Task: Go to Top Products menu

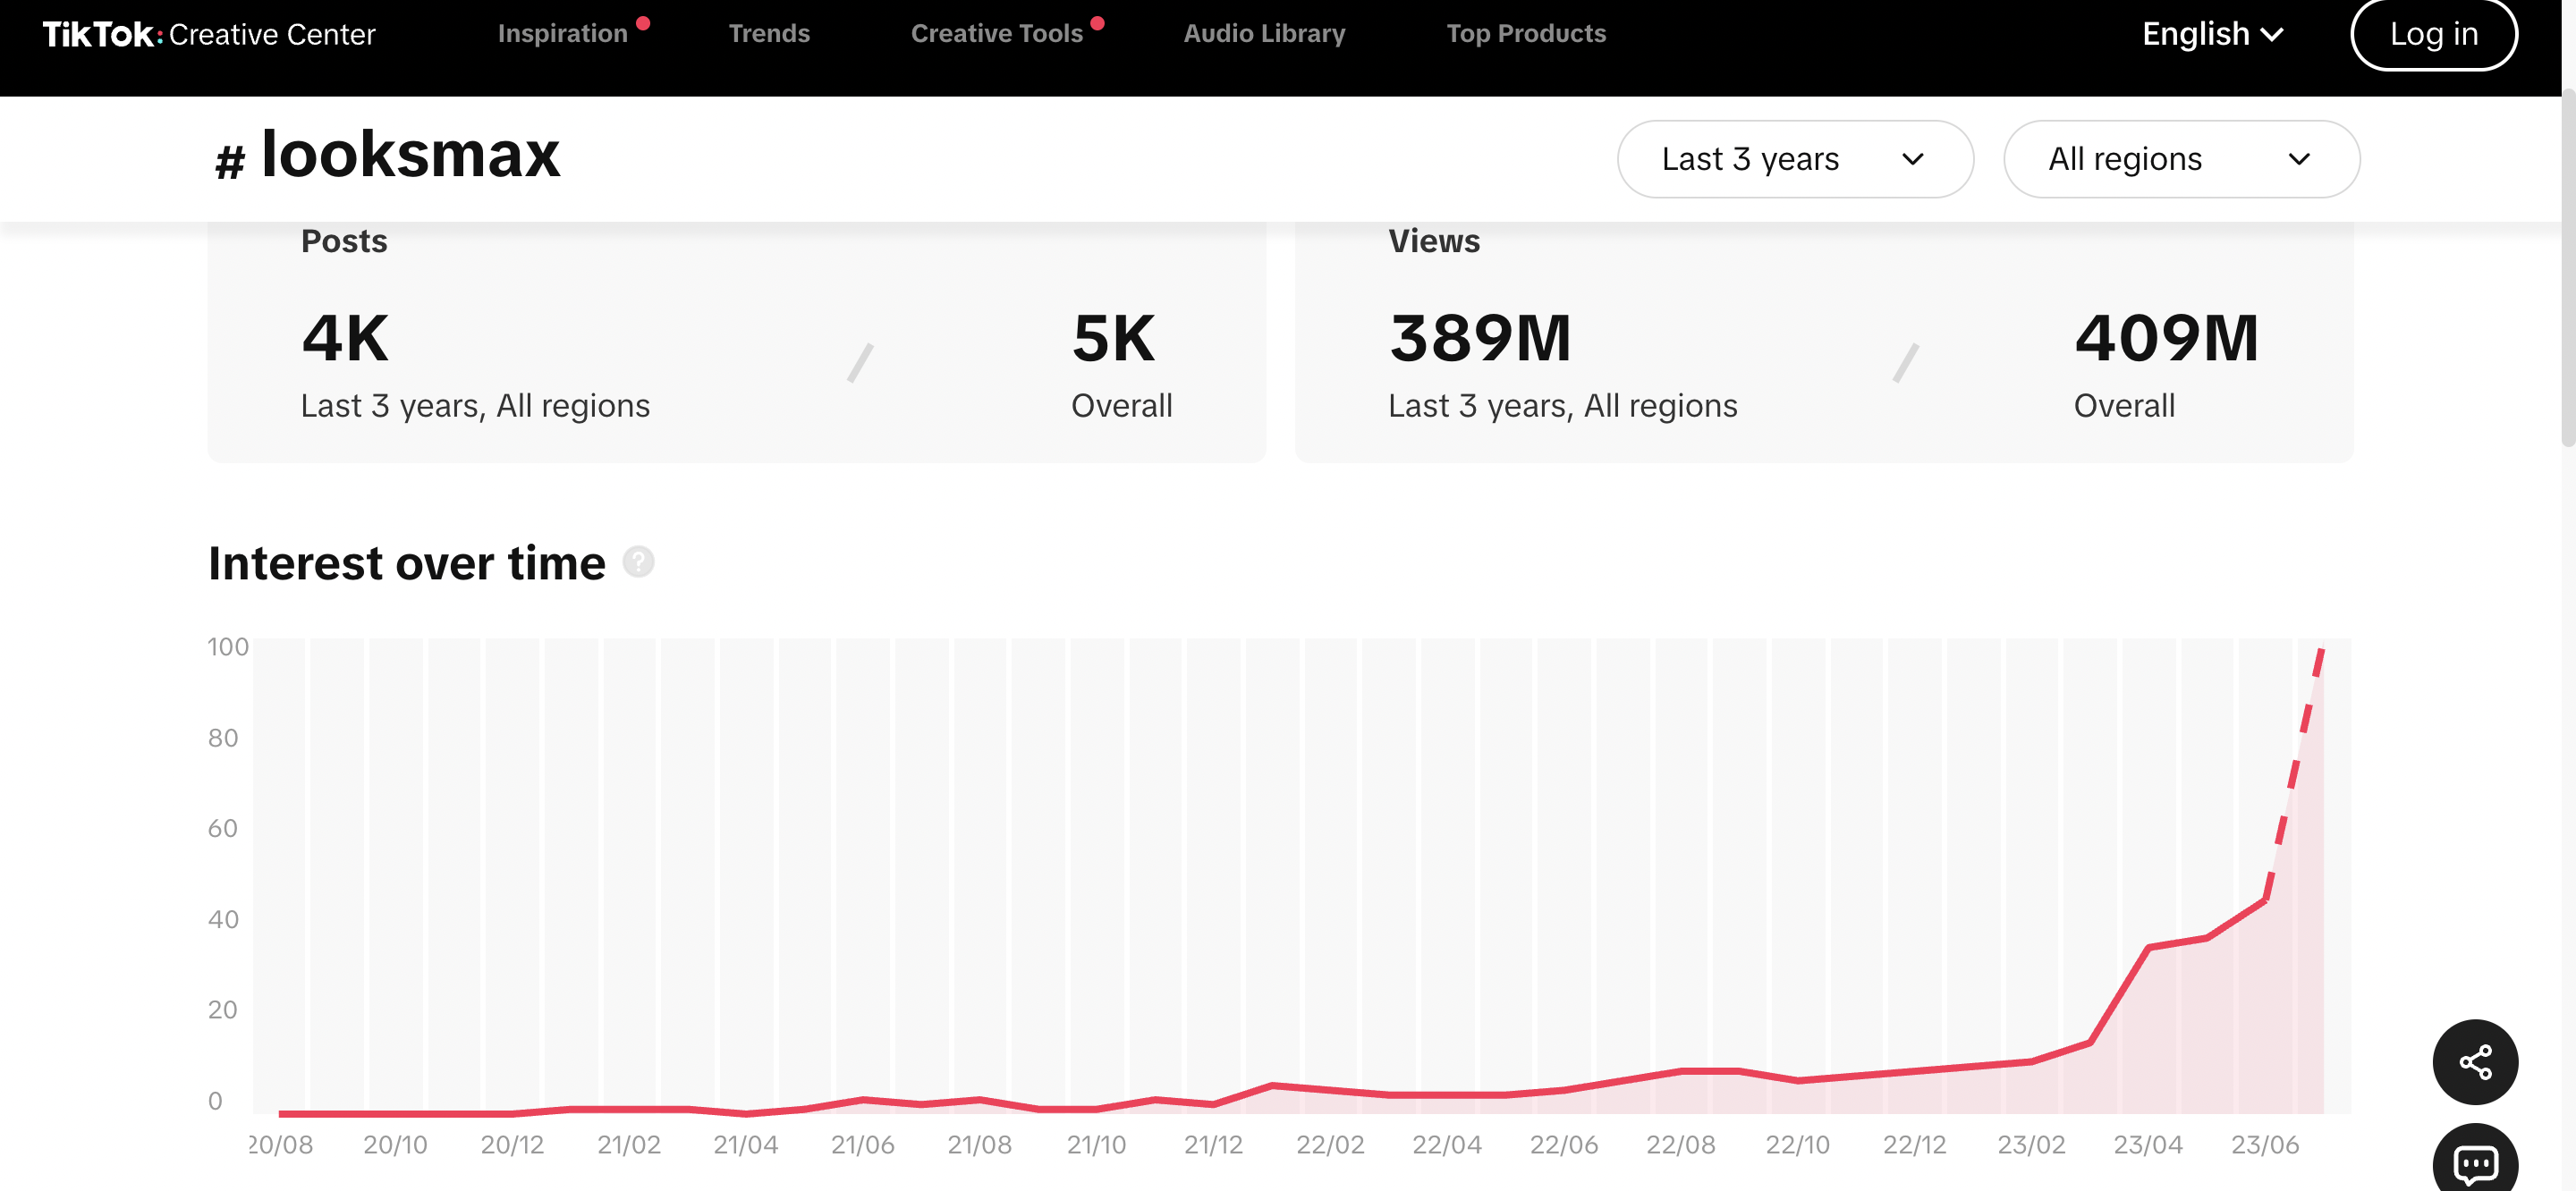Action: tap(1526, 34)
